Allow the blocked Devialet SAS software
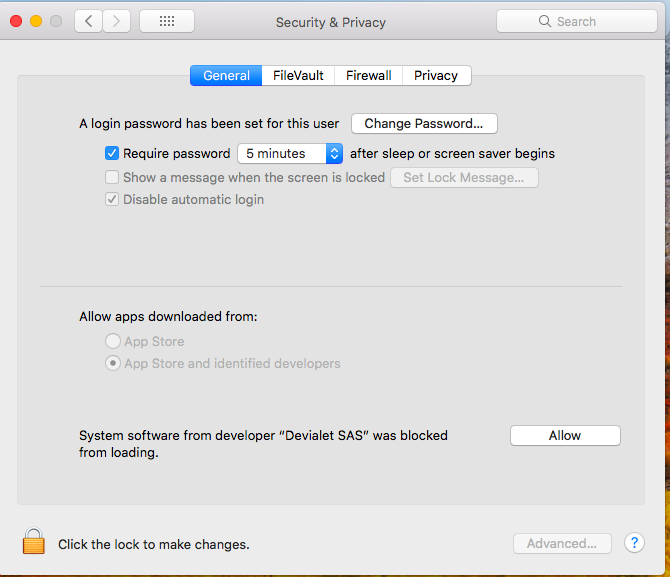Image resolution: width=670 pixels, height=577 pixels. (565, 435)
